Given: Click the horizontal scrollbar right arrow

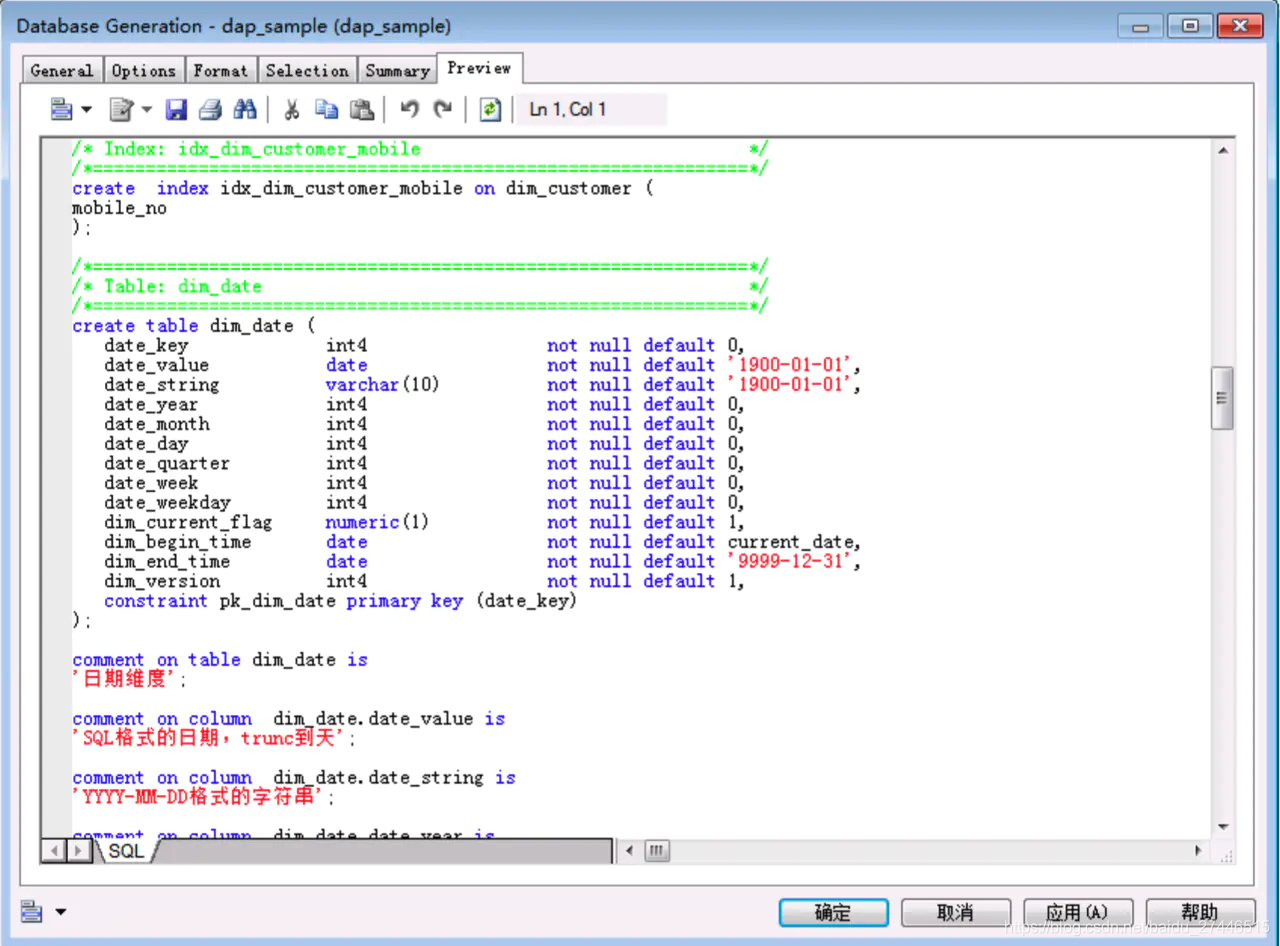Looking at the screenshot, I should [1199, 851].
